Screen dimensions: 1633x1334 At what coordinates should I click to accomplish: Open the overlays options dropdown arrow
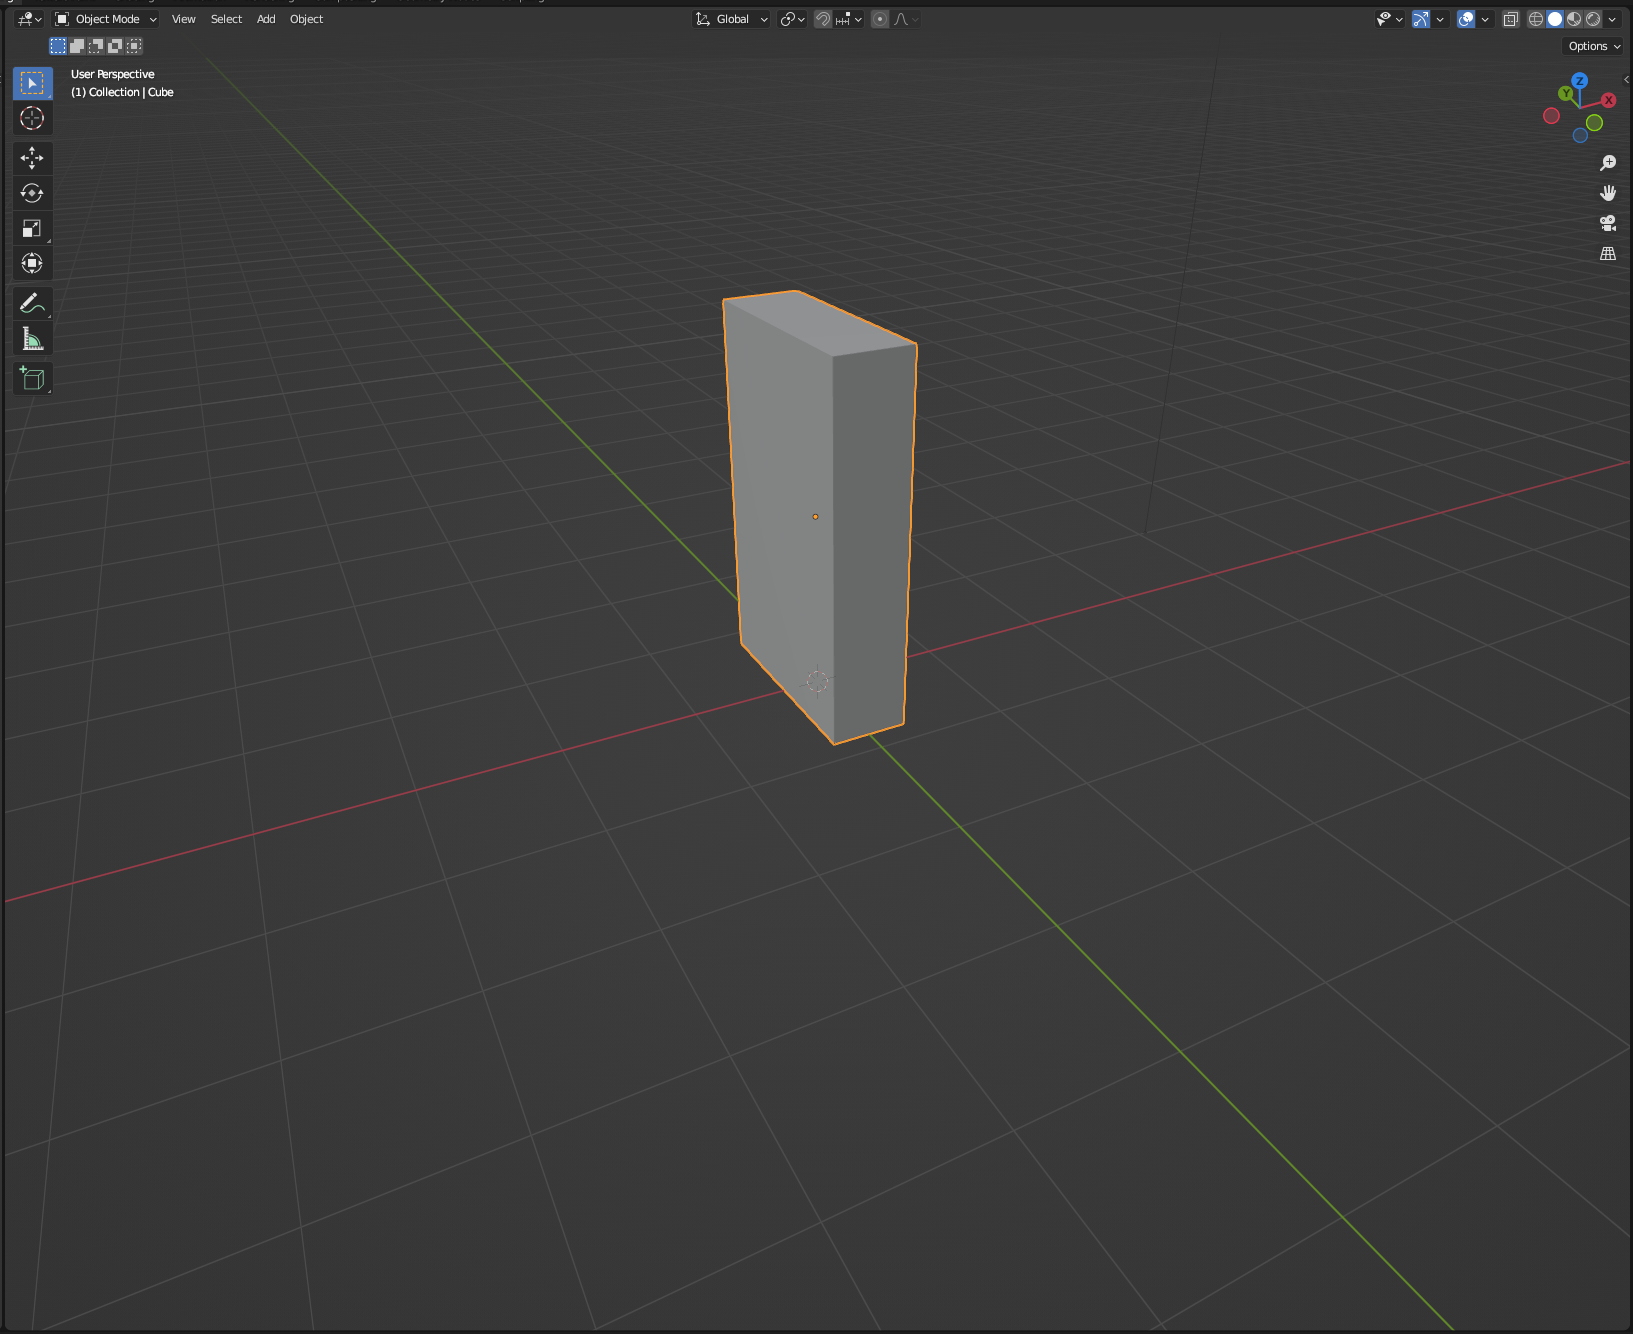click(1485, 19)
